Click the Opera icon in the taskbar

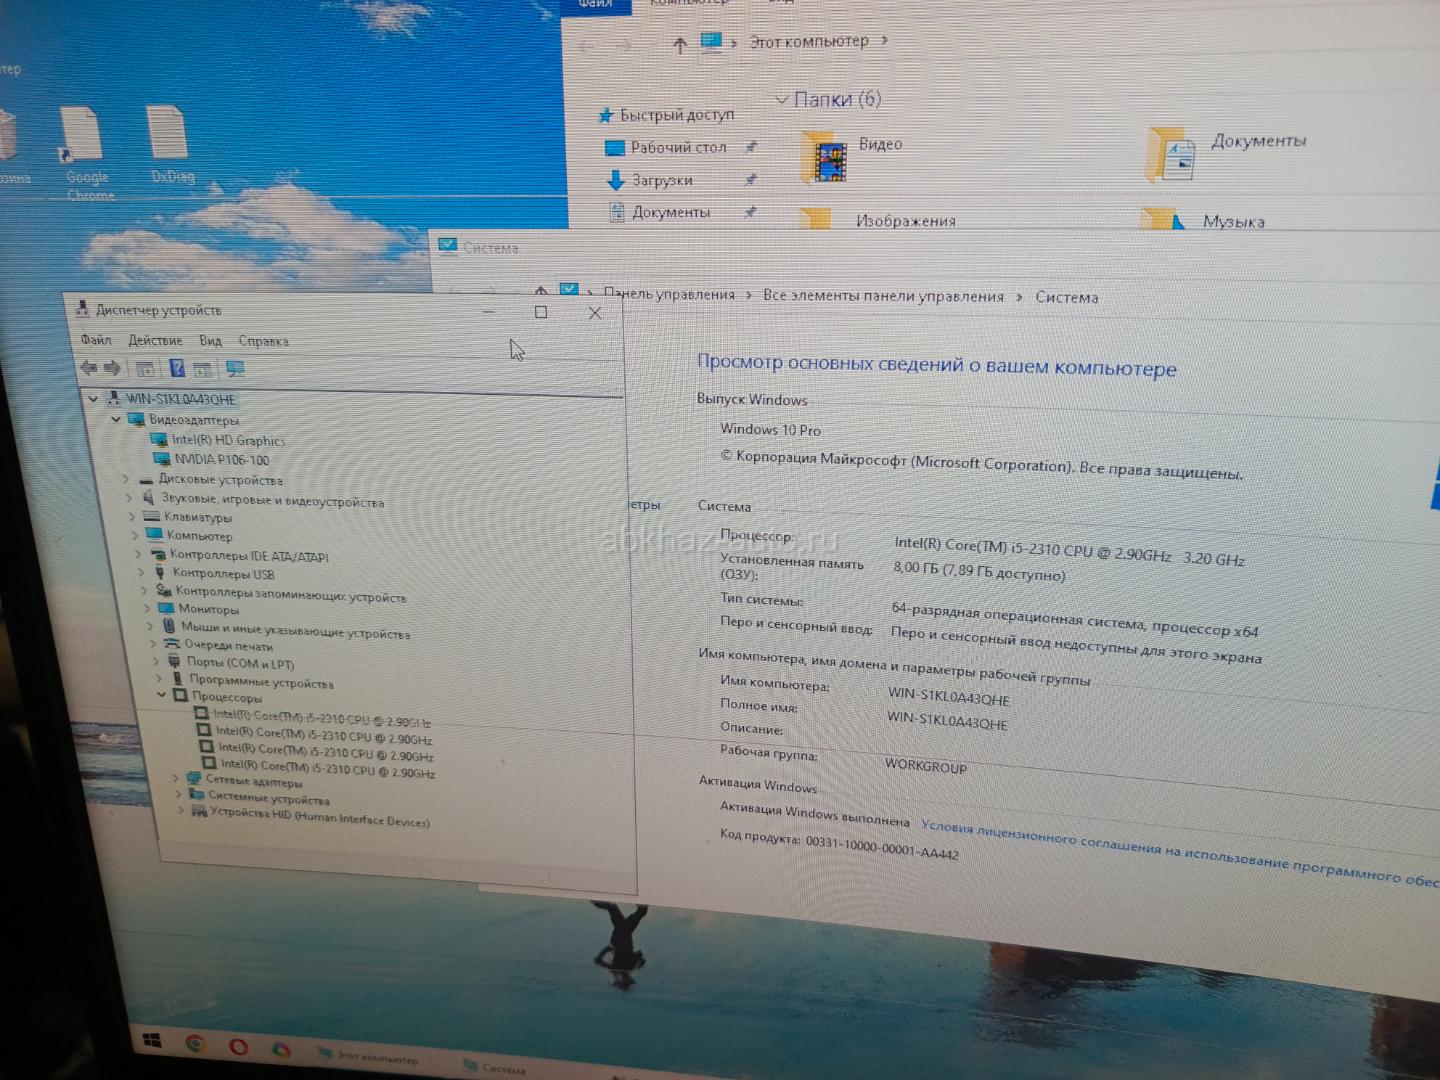pyautogui.click(x=238, y=1046)
